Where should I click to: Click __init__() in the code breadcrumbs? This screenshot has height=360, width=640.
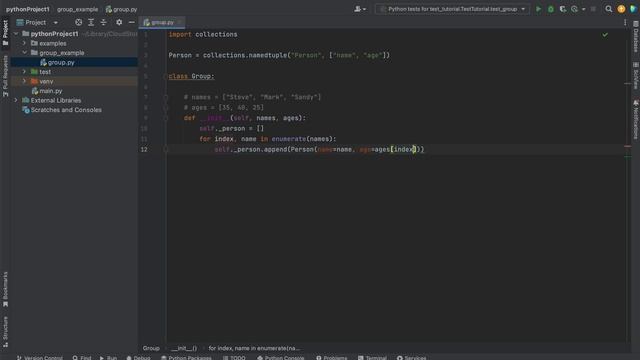tap(184, 348)
